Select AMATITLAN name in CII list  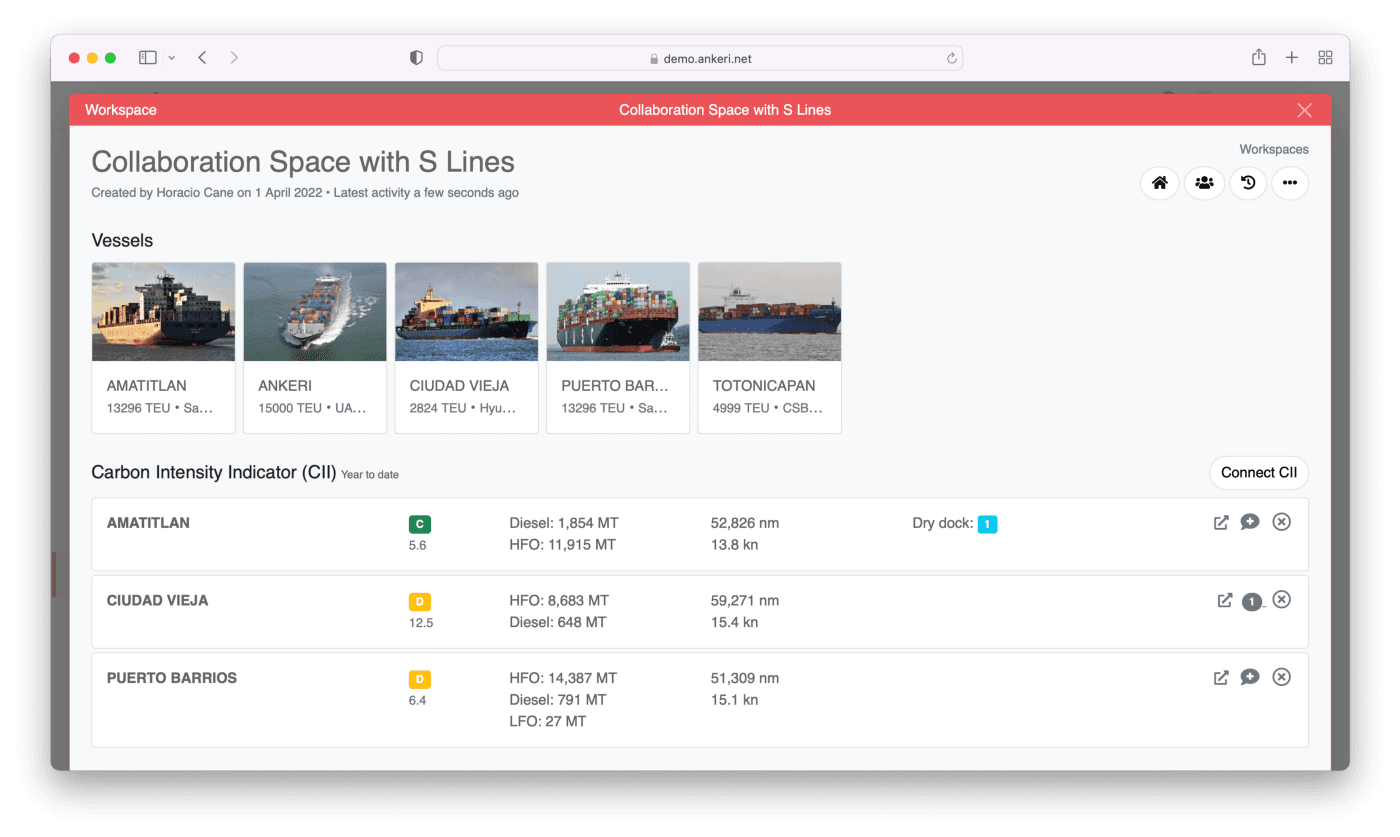click(x=148, y=523)
